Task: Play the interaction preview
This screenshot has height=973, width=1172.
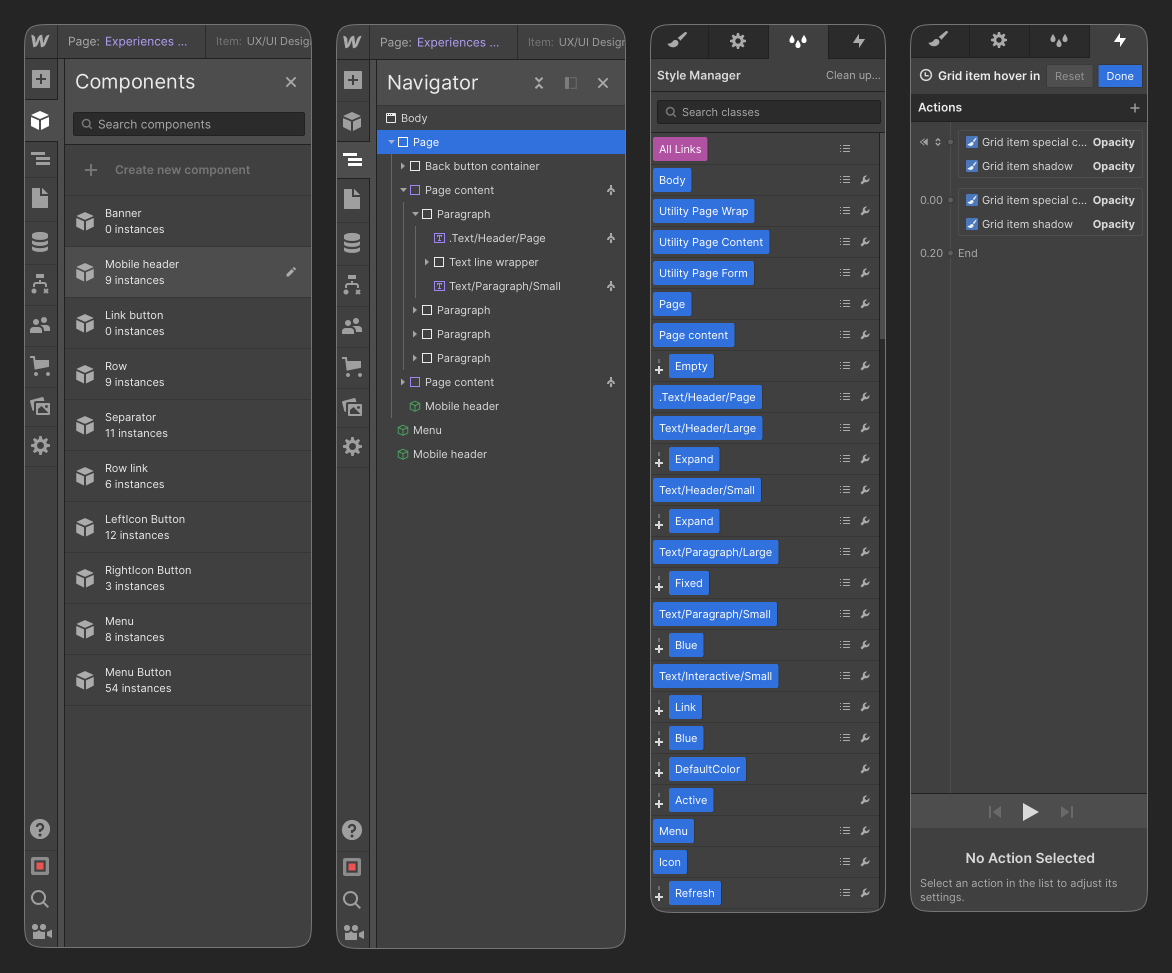Action: (x=1029, y=812)
